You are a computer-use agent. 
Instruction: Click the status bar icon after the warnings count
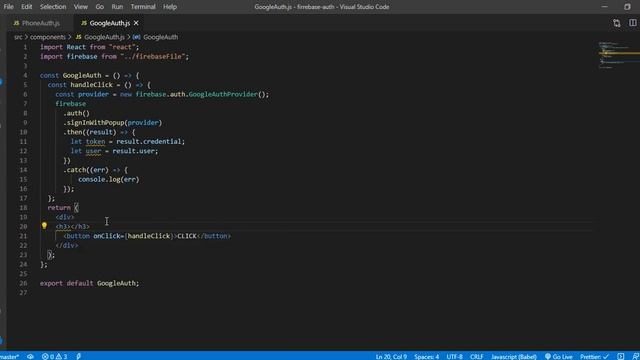coord(78,356)
